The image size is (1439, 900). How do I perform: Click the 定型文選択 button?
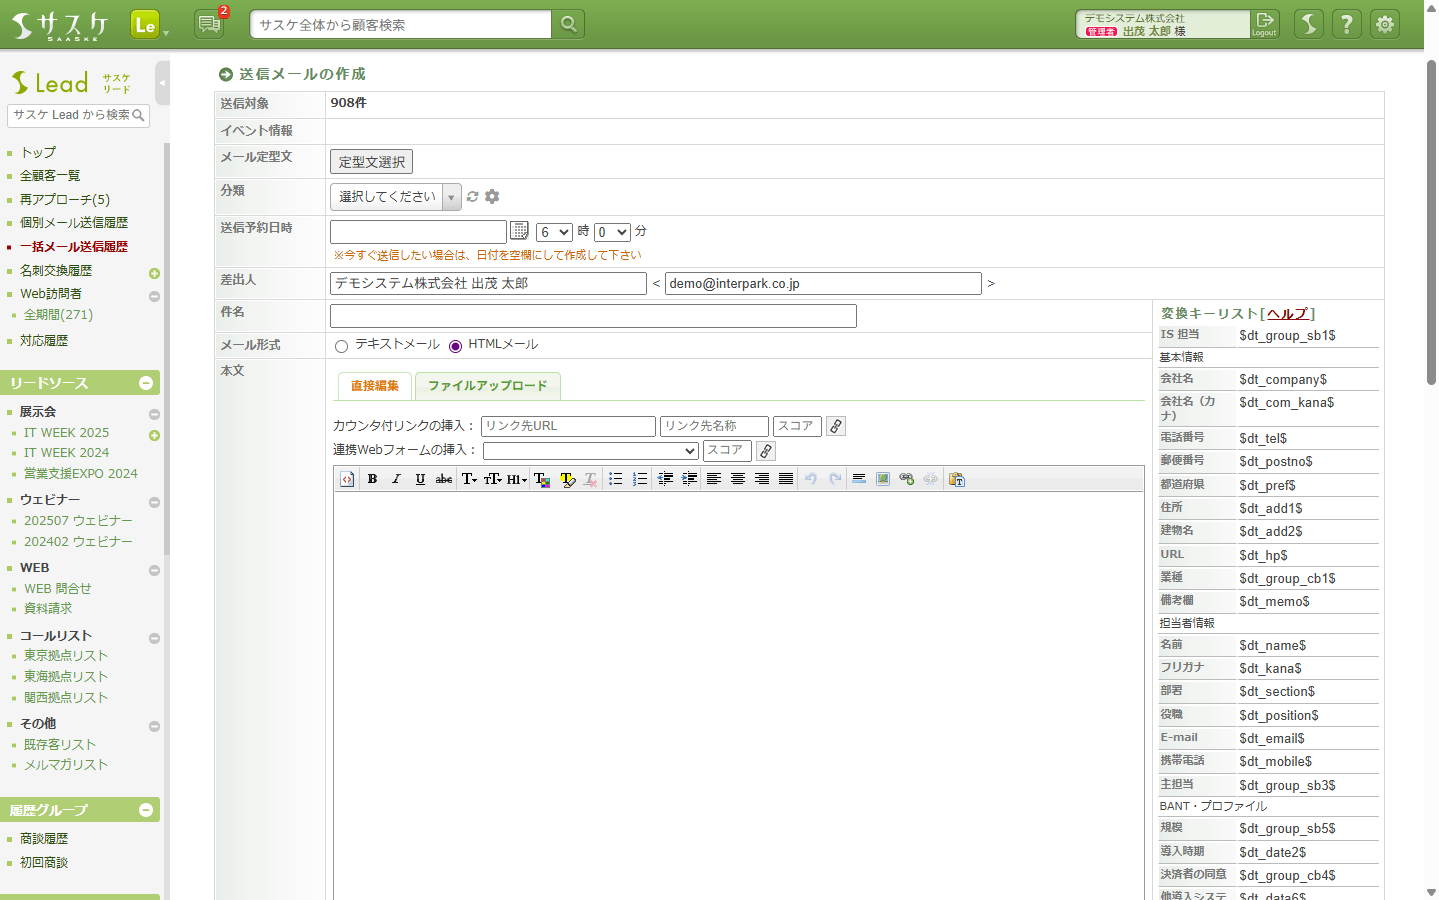pyautogui.click(x=371, y=162)
